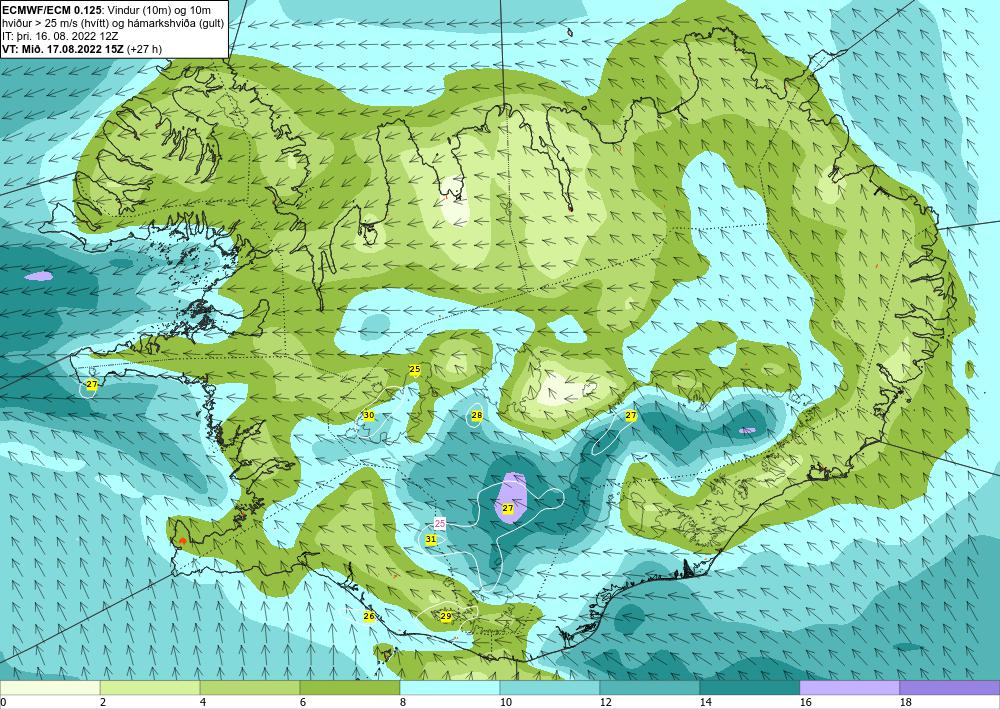1000x709 pixels.
Task: Click the 'ECMWF/ECM 0.125' title text
Action: pyautogui.click(x=52, y=10)
